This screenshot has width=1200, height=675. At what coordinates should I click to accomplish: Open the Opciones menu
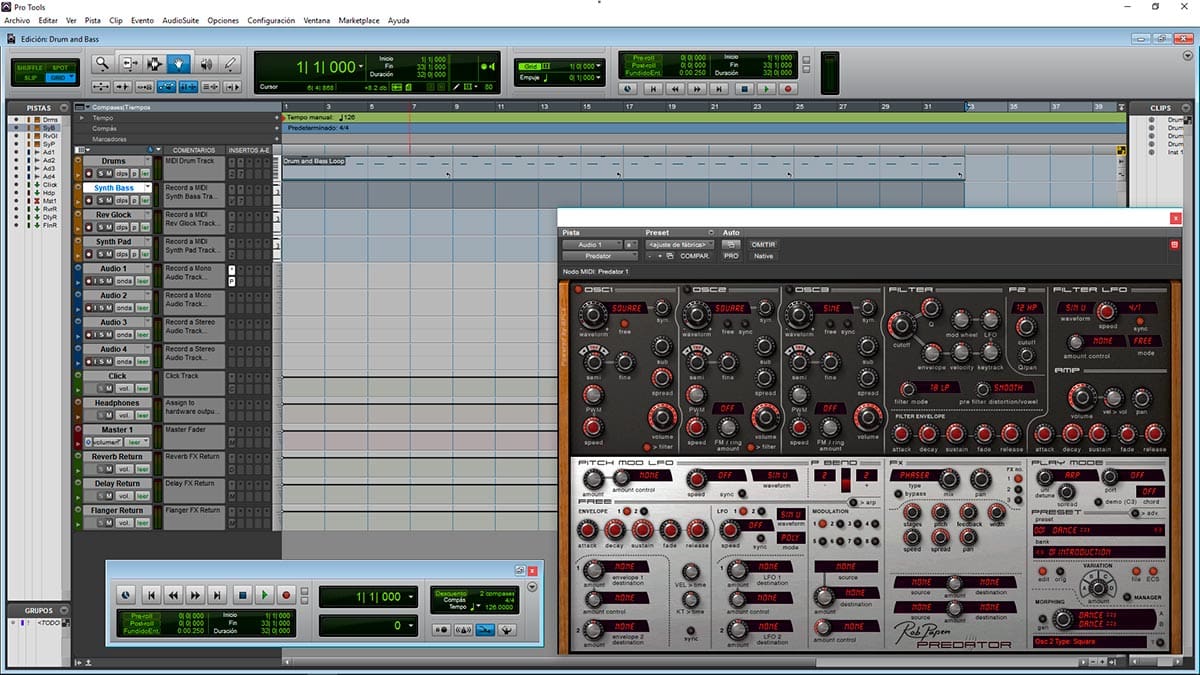click(x=224, y=20)
